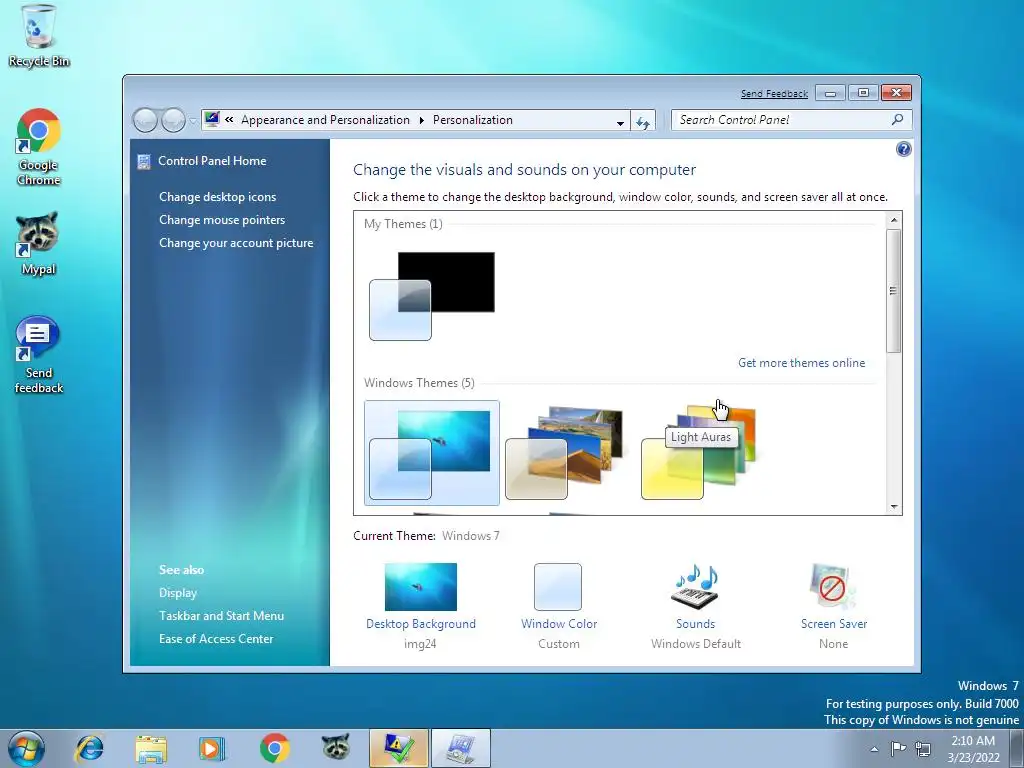1024x768 pixels.
Task: Click Appearance and Personalization breadcrumb
Action: coord(325,120)
